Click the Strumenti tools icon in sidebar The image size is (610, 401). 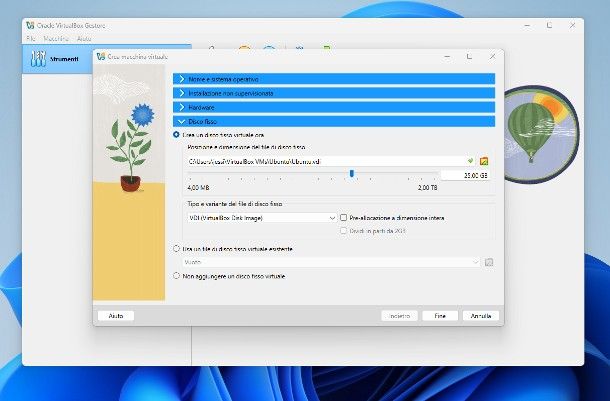(x=37, y=60)
